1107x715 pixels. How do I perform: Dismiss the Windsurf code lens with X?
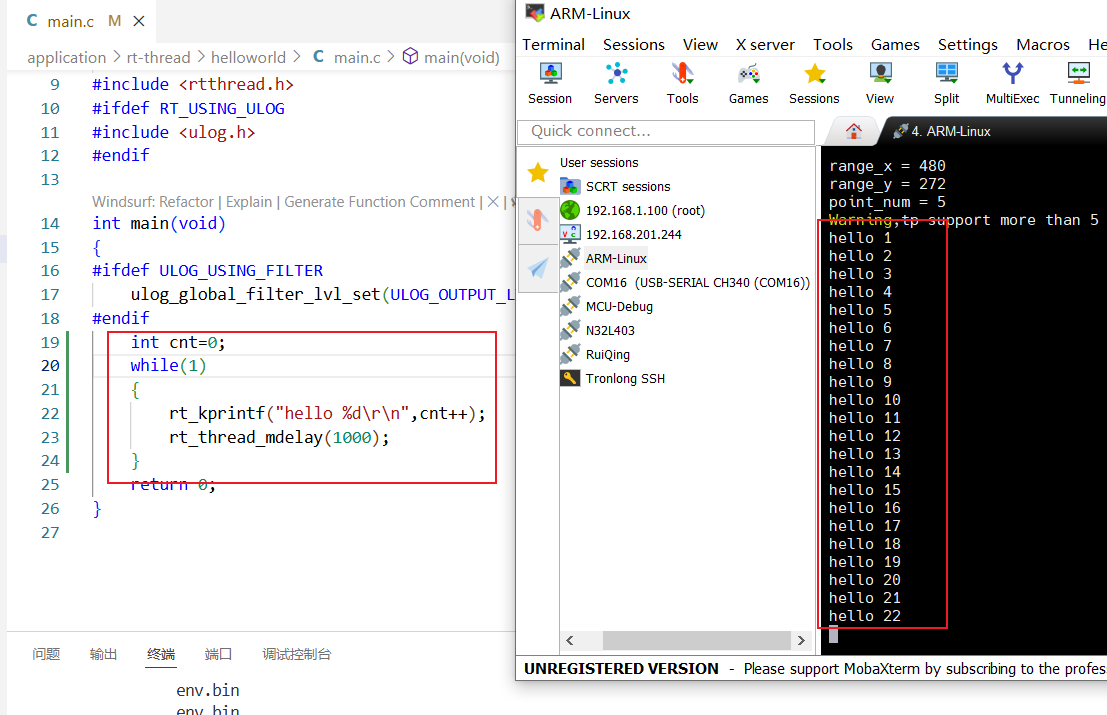[493, 202]
